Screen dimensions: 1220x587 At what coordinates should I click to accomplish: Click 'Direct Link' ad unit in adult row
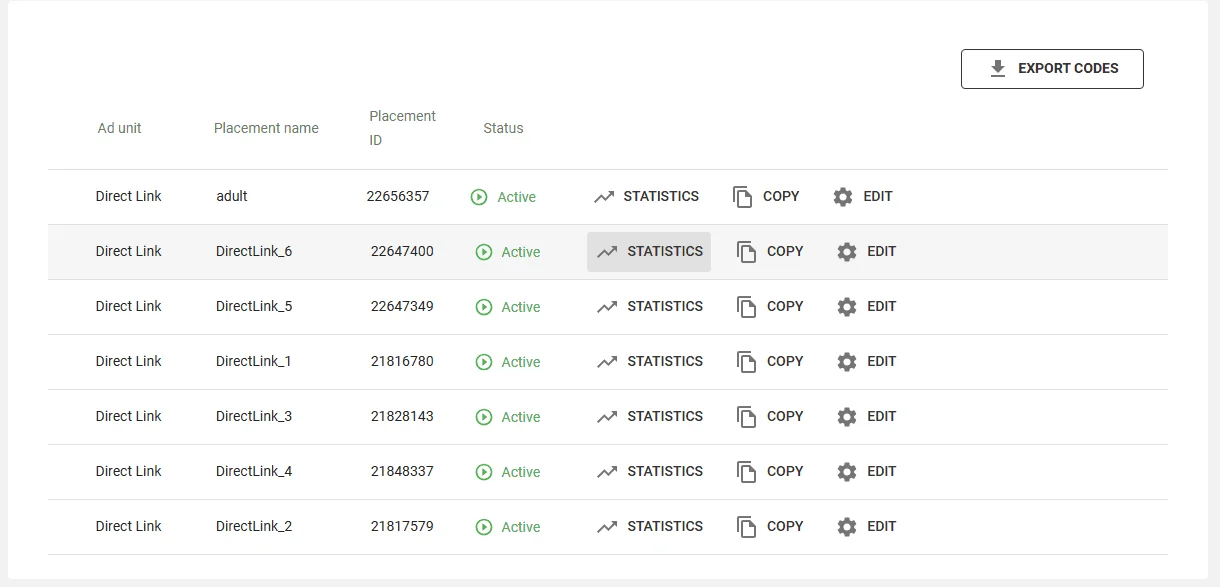[x=128, y=196]
